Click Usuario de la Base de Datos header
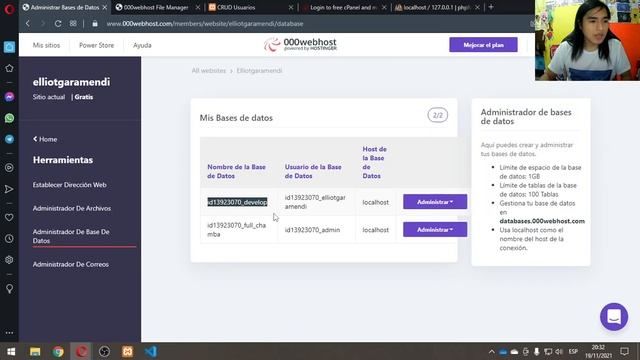Screen dimensions: 640x360 tap(313, 171)
